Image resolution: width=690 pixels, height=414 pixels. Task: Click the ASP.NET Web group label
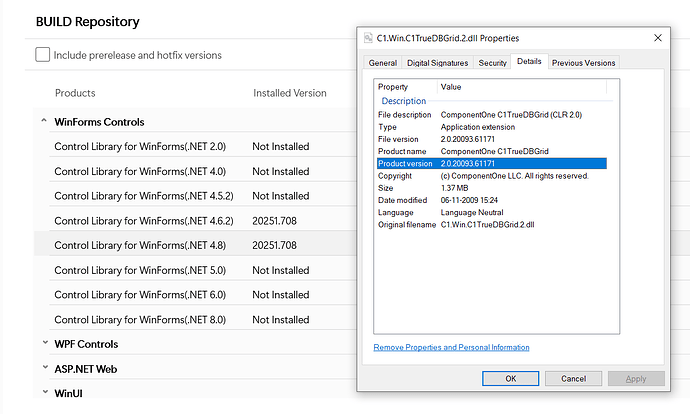click(85, 369)
